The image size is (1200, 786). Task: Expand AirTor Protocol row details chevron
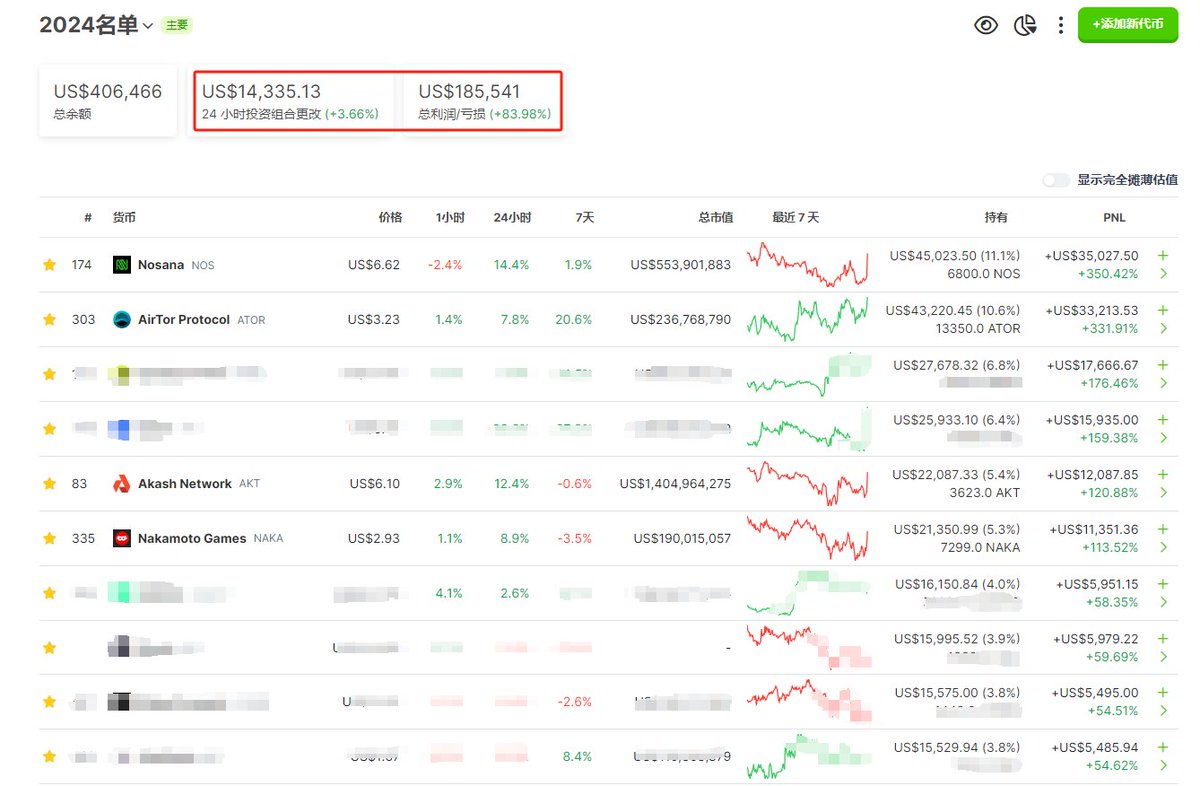pyautogui.click(x=1163, y=329)
